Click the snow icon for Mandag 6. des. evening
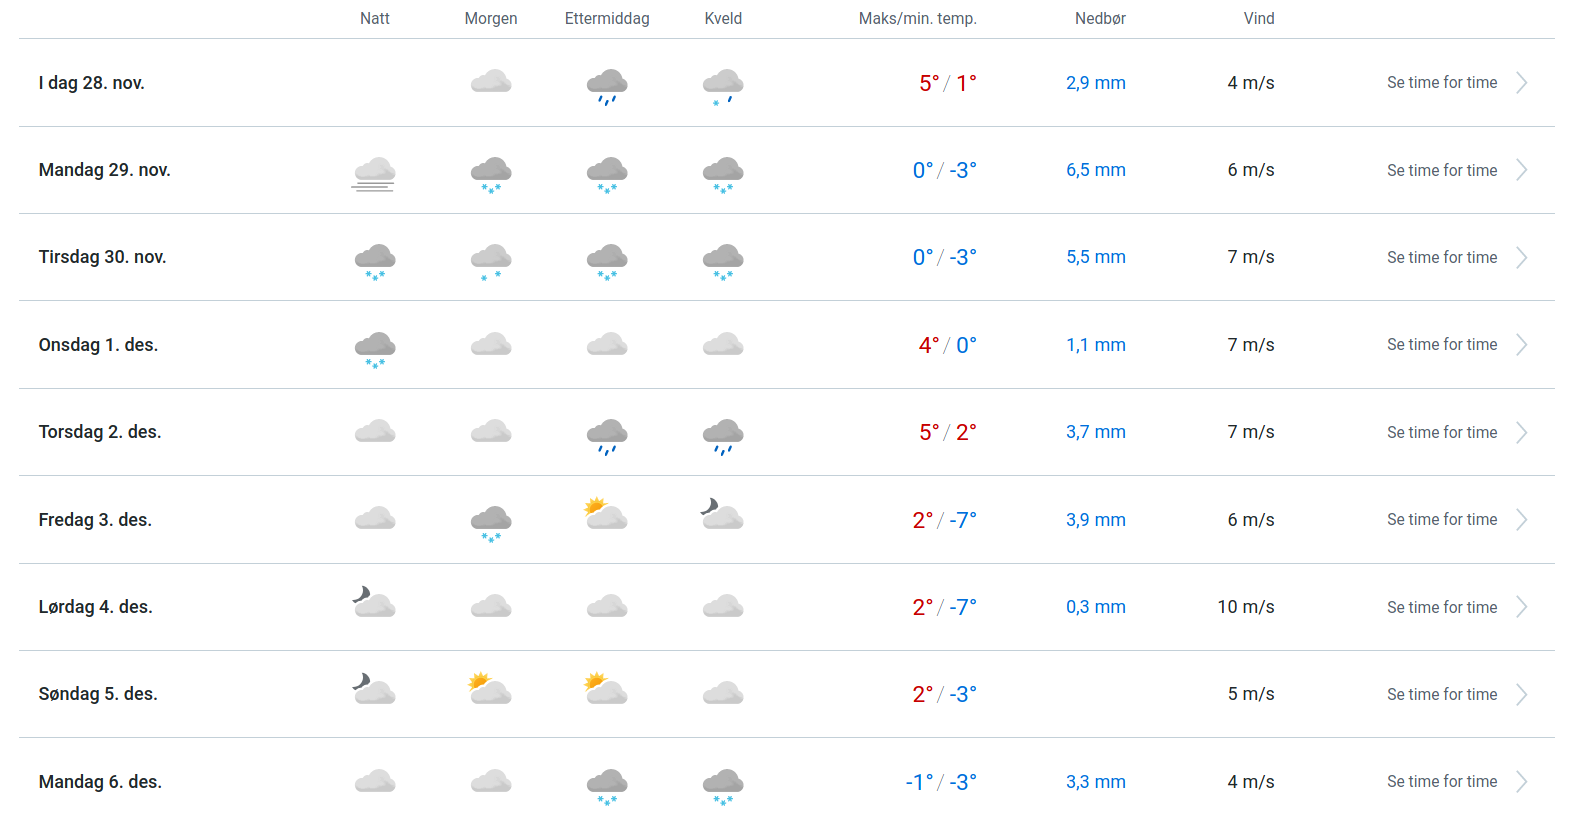This screenshot has height=825, width=1574. [x=723, y=784]
